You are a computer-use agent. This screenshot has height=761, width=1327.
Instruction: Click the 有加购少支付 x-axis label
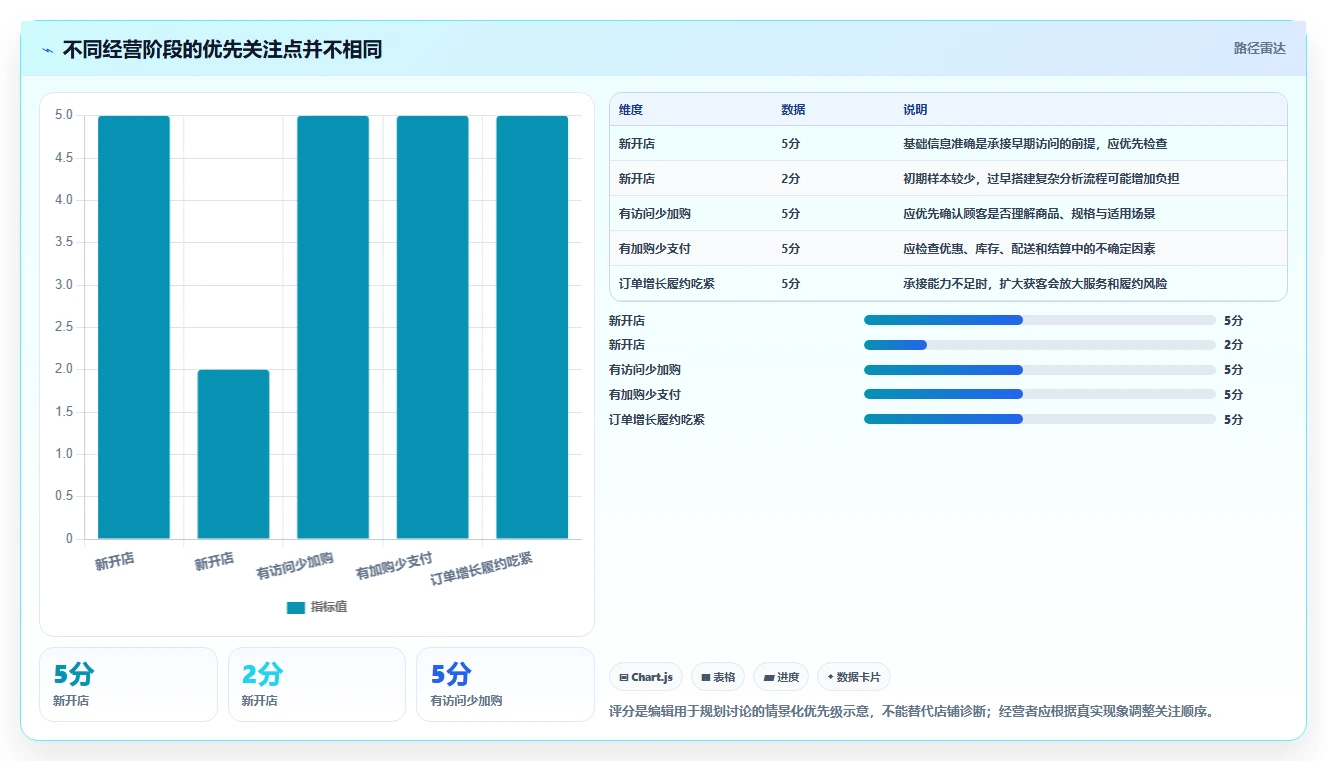(x=394, y=565)
